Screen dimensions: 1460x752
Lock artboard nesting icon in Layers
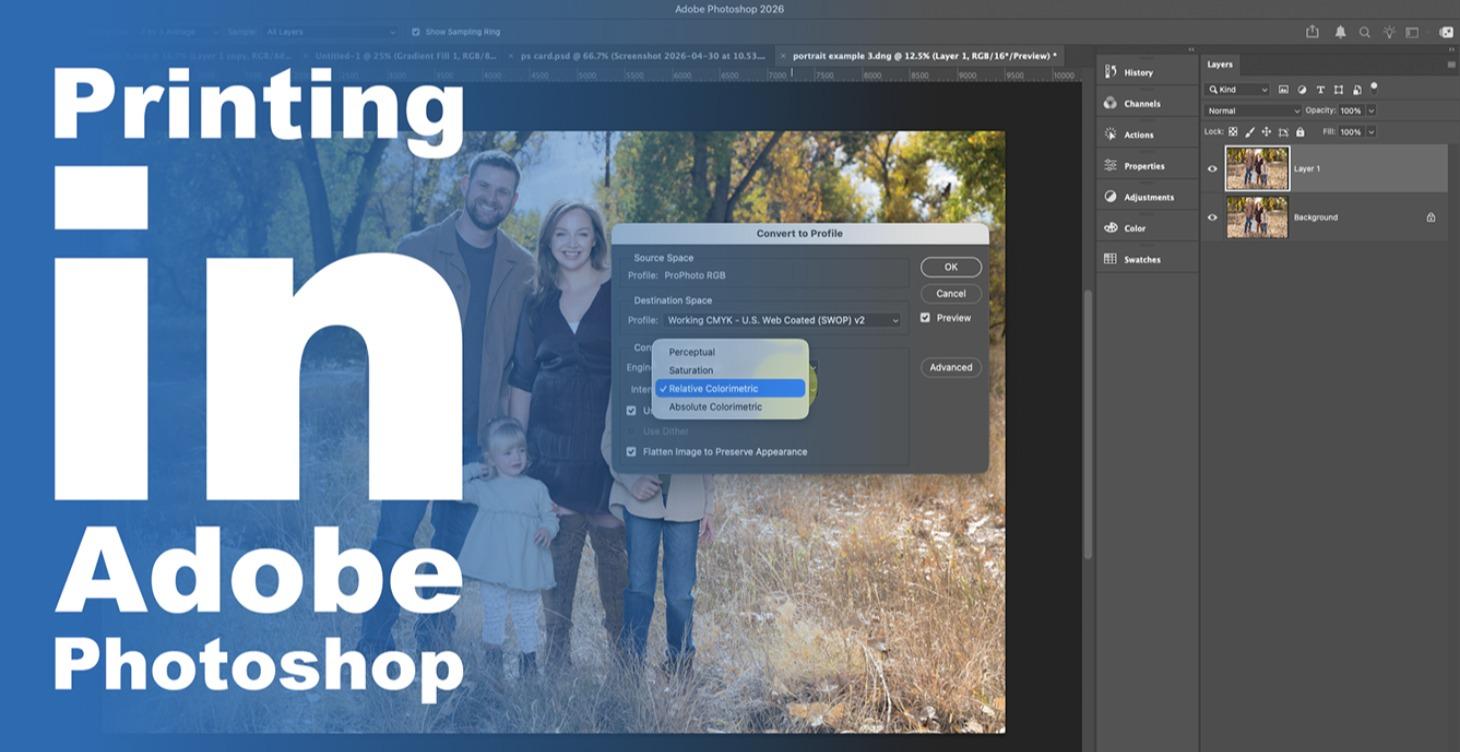point(1283,131)
